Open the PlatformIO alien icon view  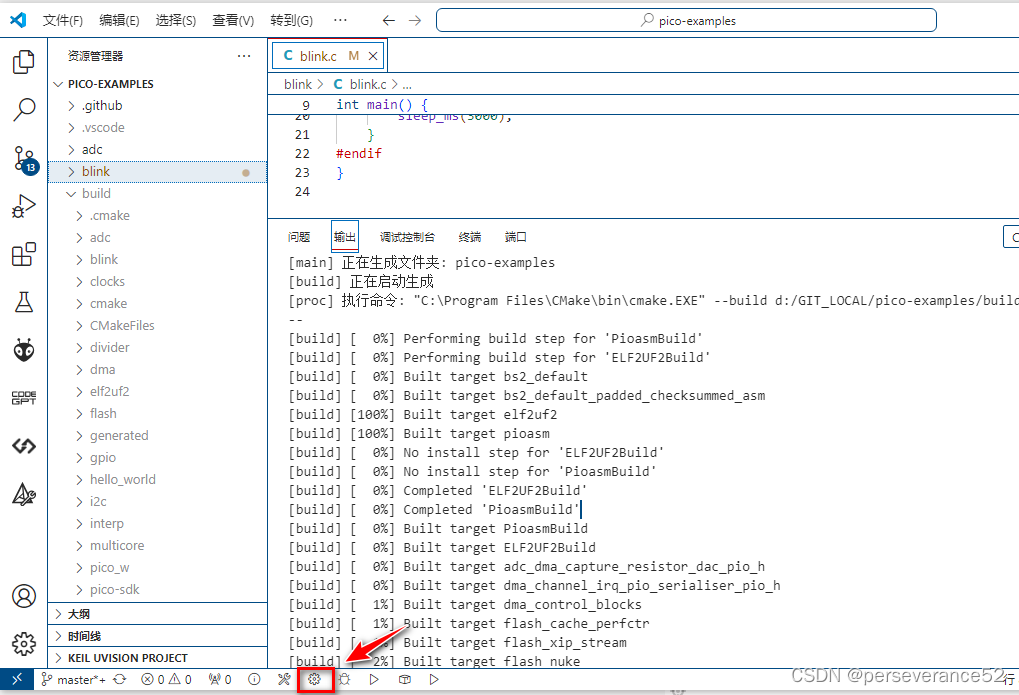tap(24, 350)
